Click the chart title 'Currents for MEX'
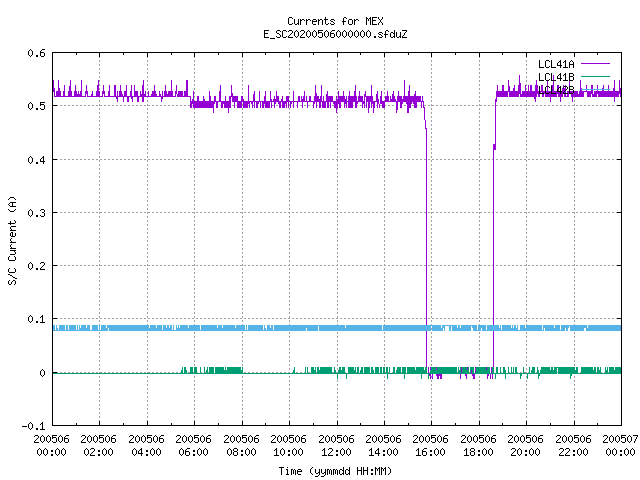 pyautogui.click(x=335, y=21)
